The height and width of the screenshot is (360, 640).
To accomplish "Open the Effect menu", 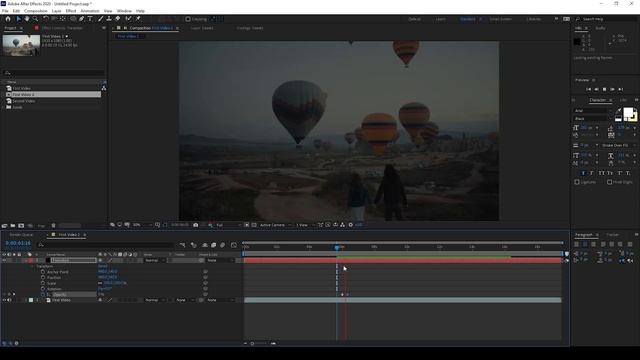I will 71,11.
